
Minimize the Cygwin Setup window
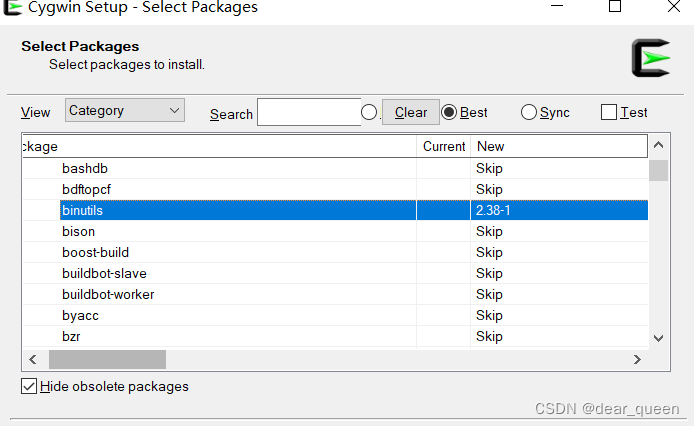click(557, 6)
